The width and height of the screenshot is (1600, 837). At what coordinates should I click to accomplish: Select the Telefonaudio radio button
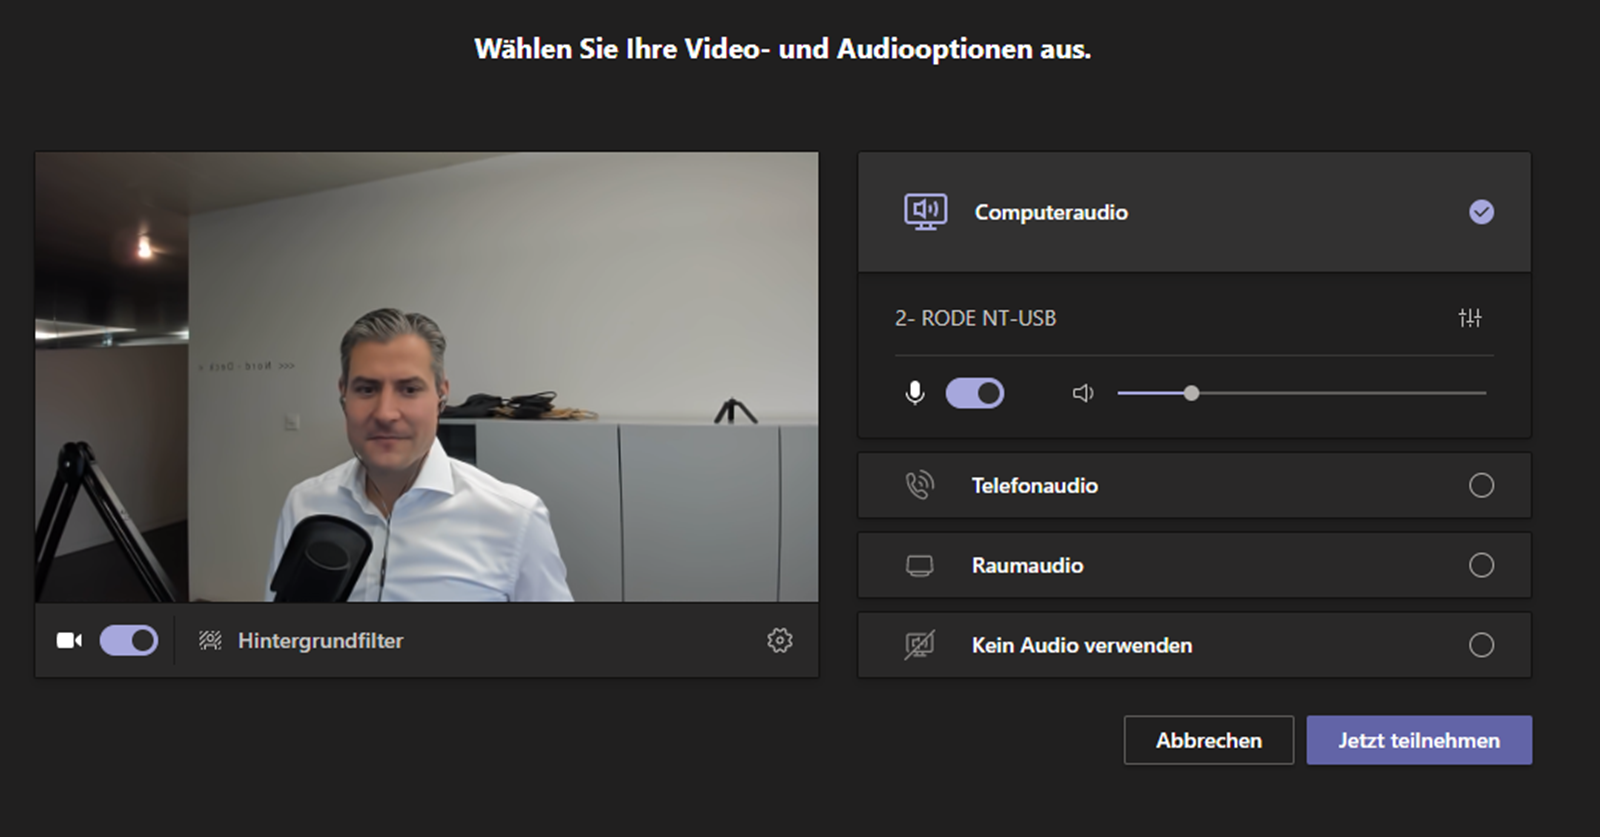1481,485
